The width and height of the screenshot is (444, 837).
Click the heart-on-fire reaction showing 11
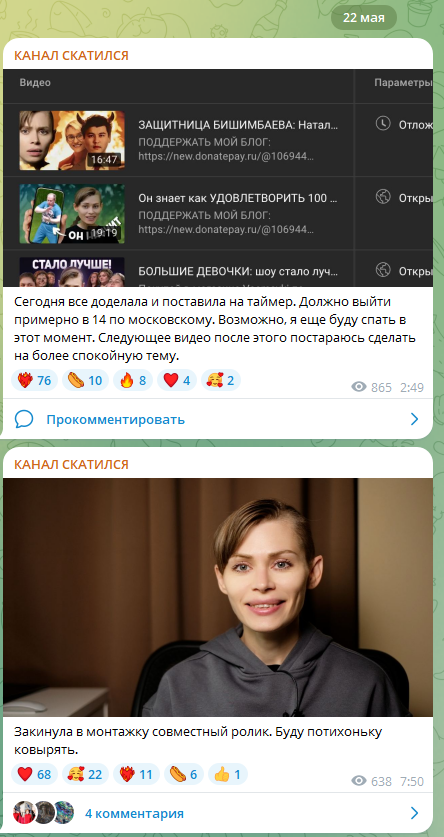point(136,774)
